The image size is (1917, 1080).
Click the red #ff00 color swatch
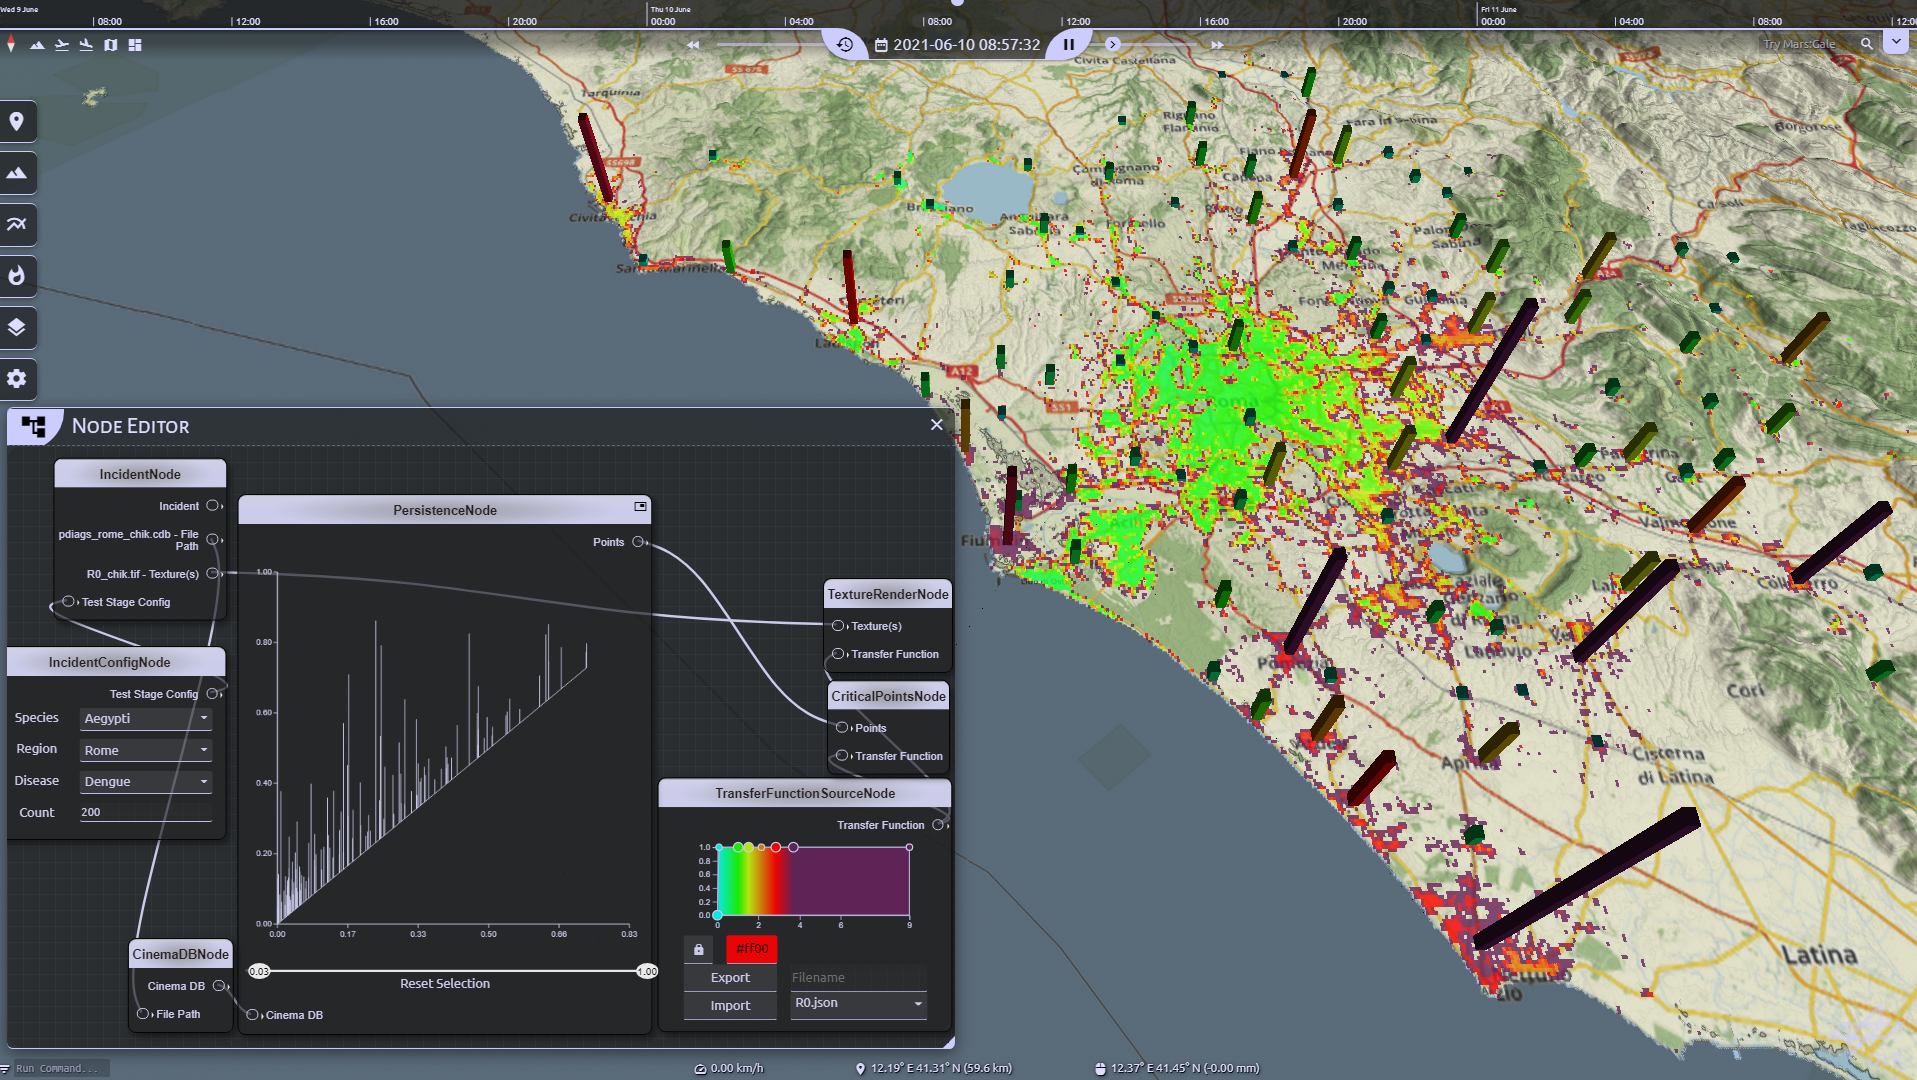[752, 949]
